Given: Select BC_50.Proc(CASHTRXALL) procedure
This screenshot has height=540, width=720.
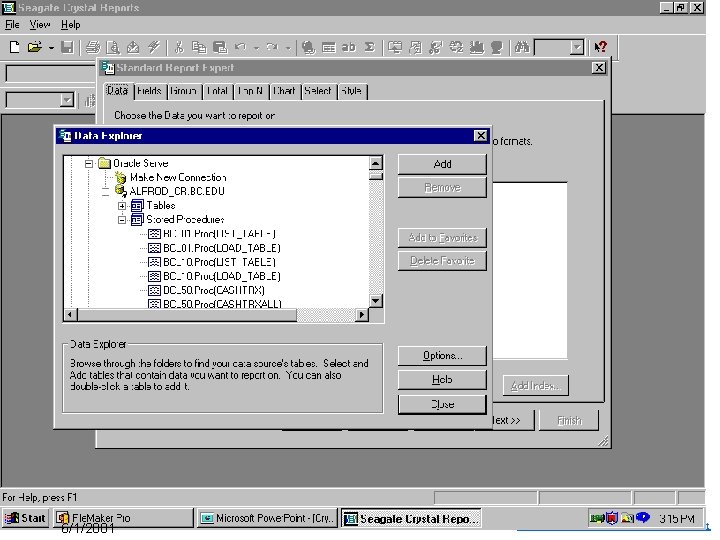Looking at the screenshot, I should point(222,304).
